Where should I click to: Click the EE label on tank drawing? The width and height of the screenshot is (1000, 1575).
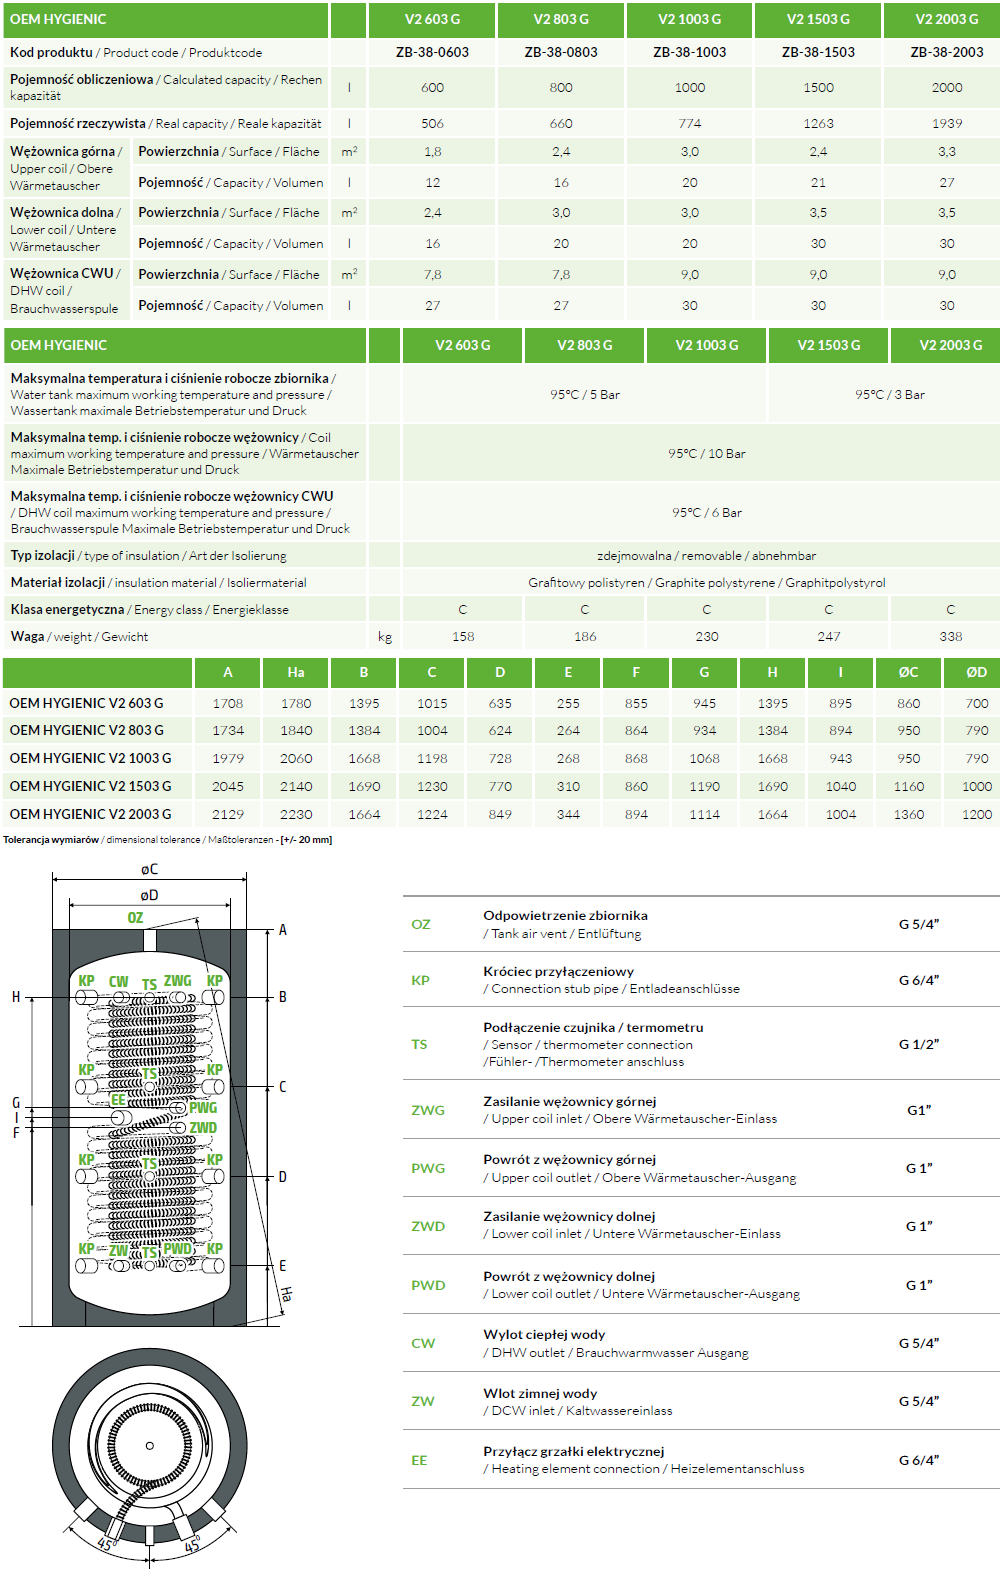118,1099
